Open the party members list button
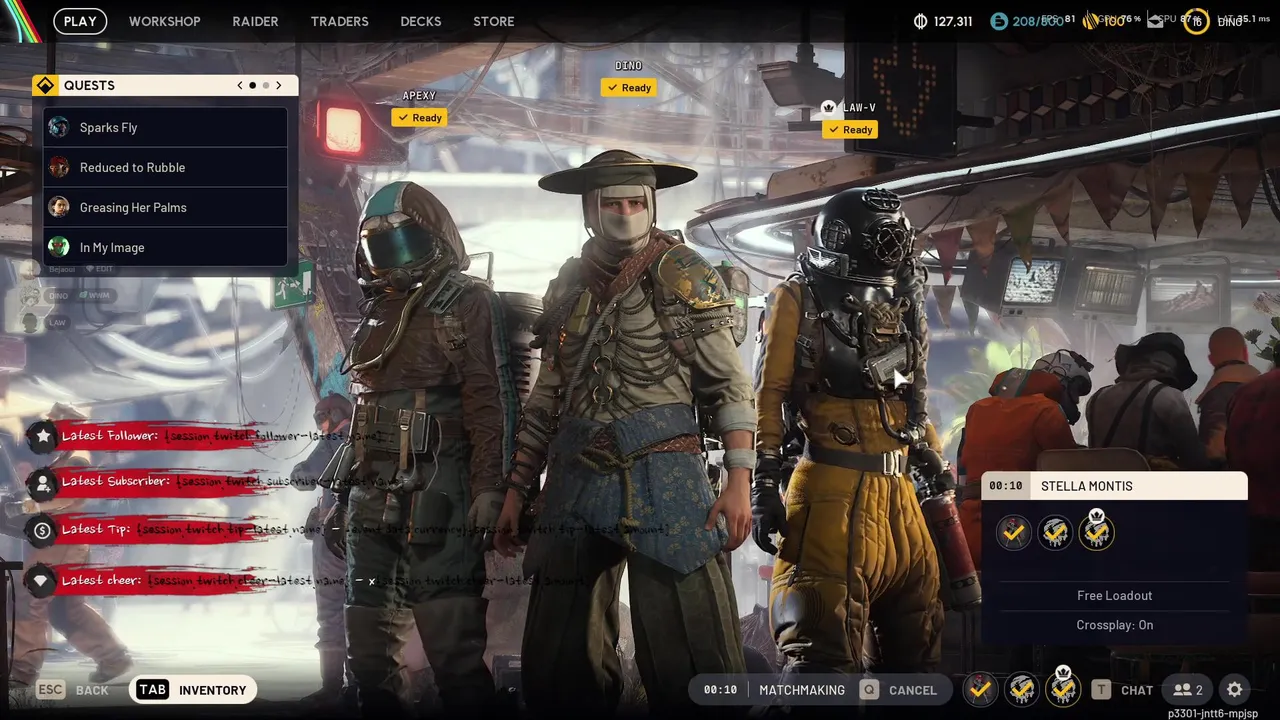The width and height of the screenshot is (1280, 720). point(1188,690)
